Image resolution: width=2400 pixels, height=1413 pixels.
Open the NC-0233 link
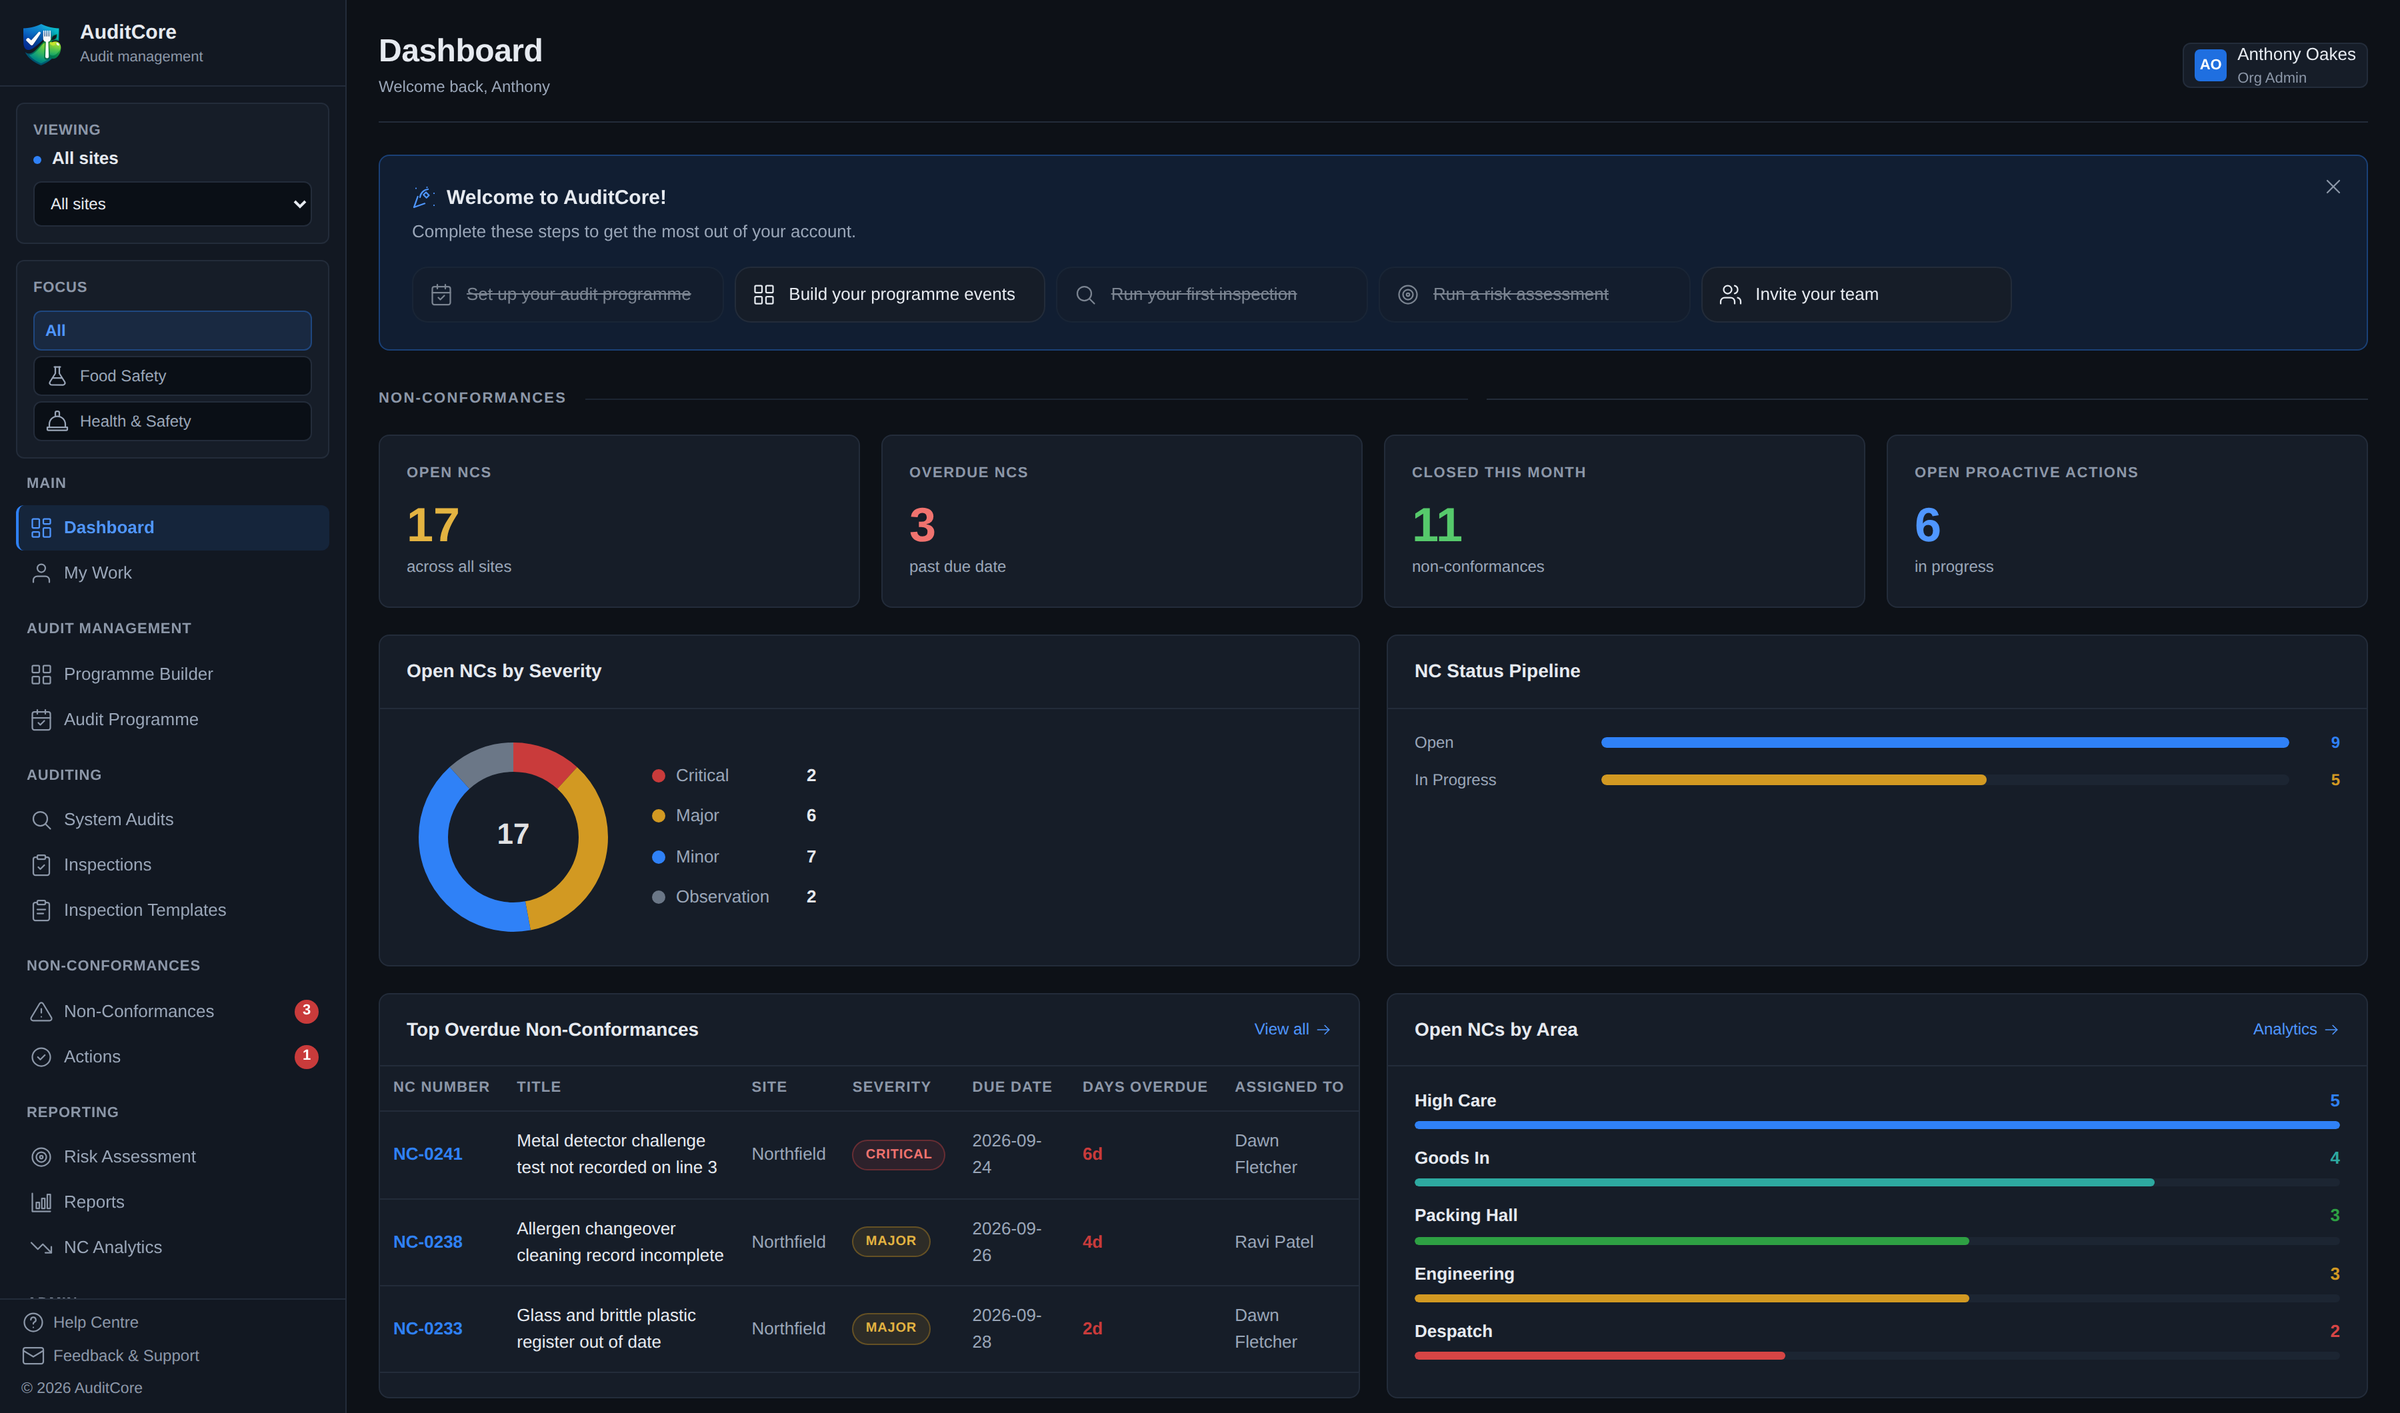[x=428, y=1329]
